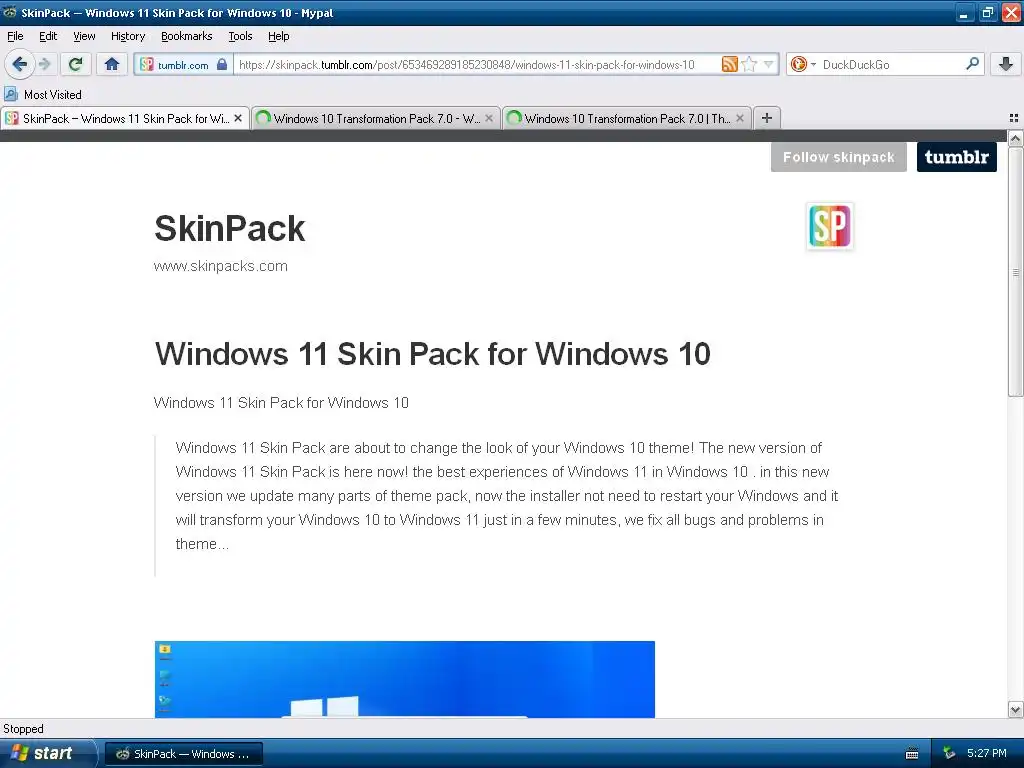
Task: Click in the DuckDuckGo search field
Action: 891,65
